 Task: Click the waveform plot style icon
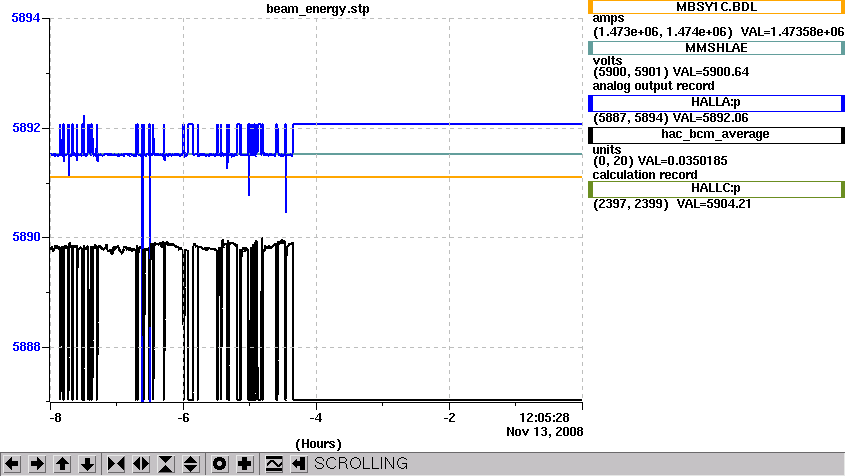pyautogui.click(x=274, y=464)
